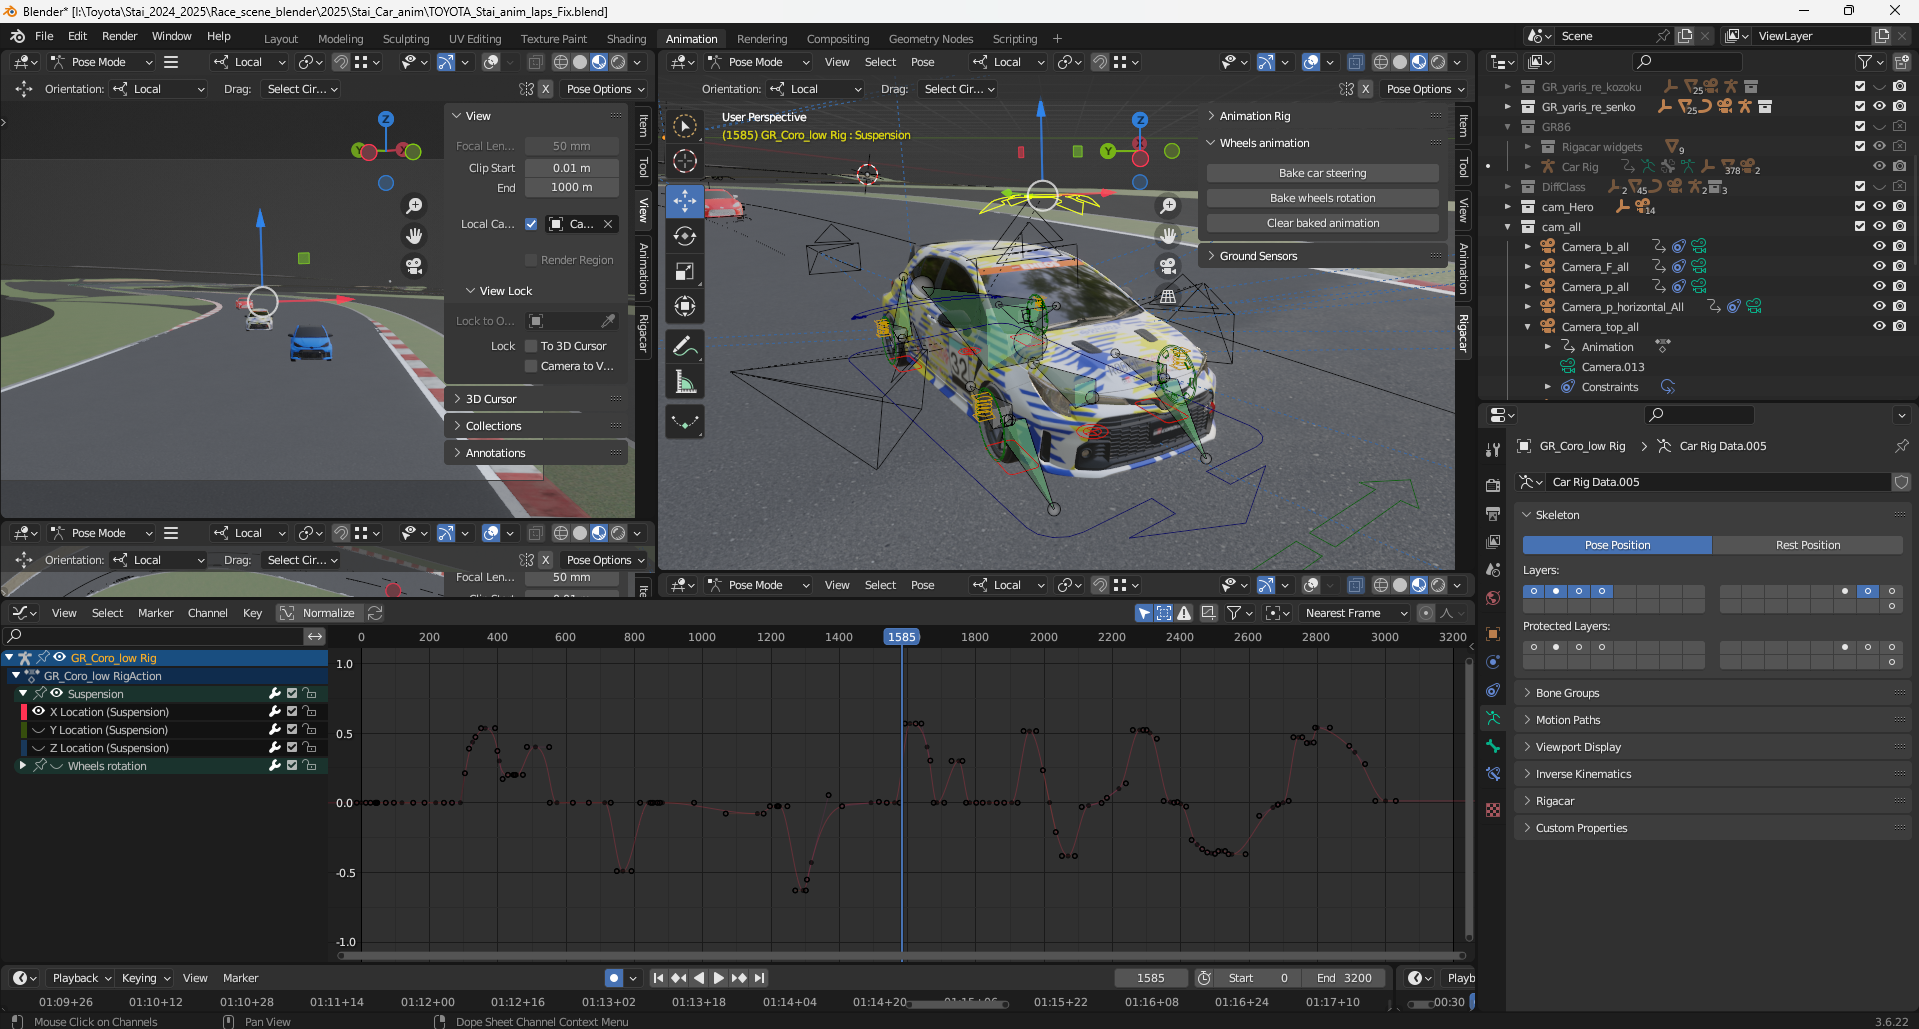Viewport: 1919px width, 1029px height.
Task: Click the Bake wheels rotation button
Action: (x=1322, y=198)
